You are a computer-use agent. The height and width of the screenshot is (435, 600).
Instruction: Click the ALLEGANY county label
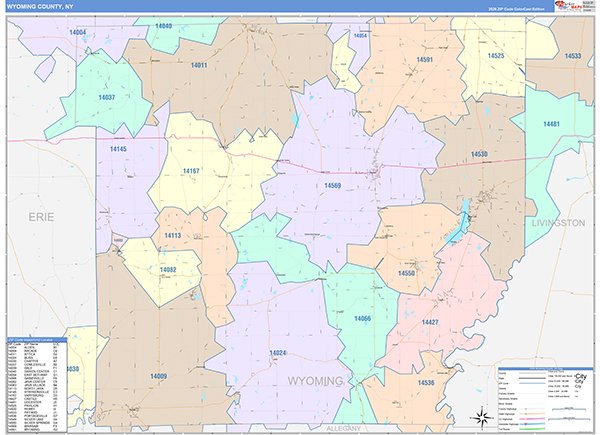pos(343,428)
